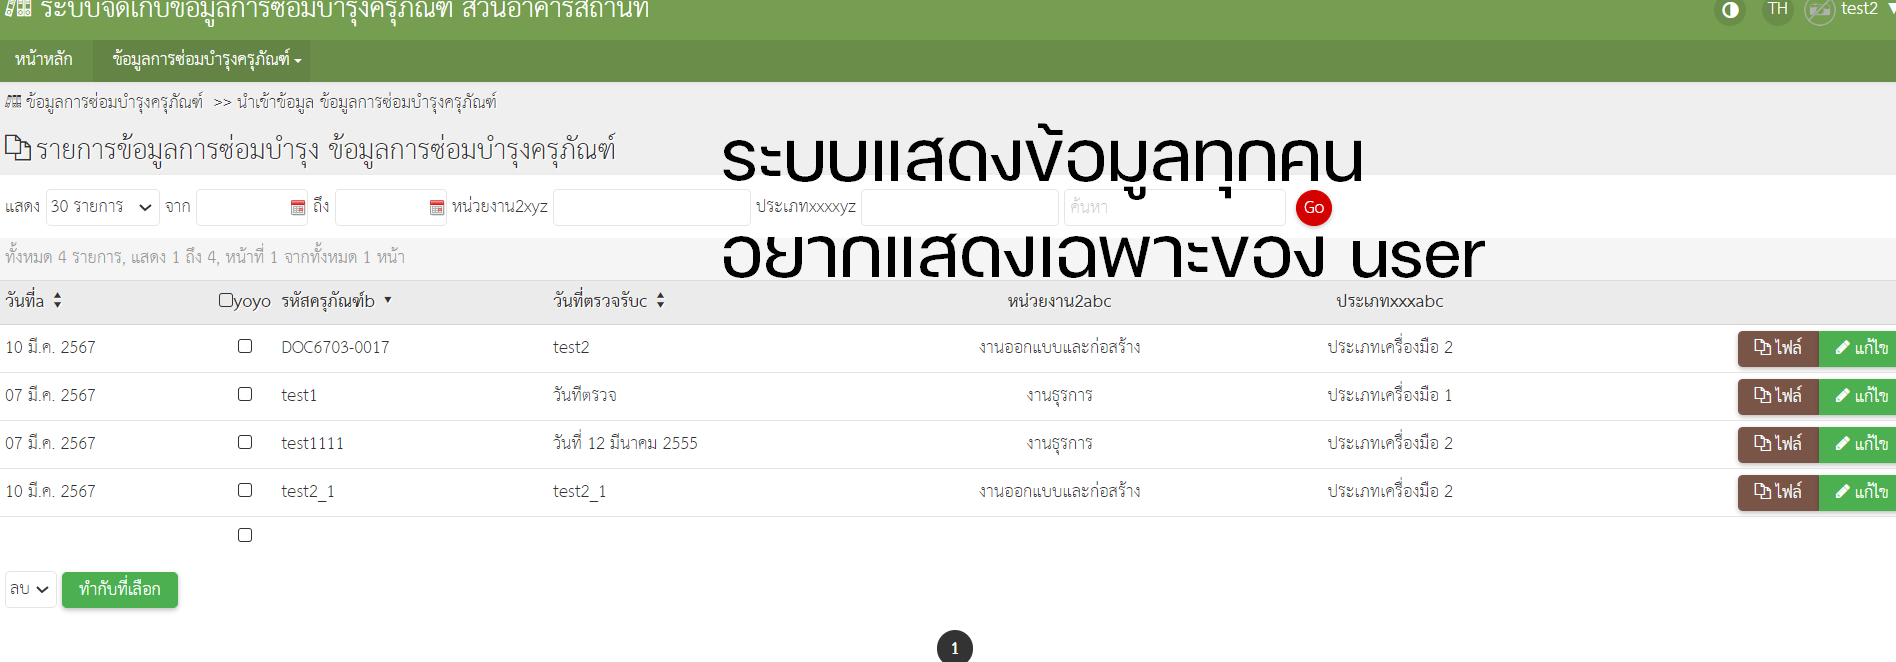Open the calendar picker for the ถึง date
1896x662 pixels.
[x=437, y=207]
